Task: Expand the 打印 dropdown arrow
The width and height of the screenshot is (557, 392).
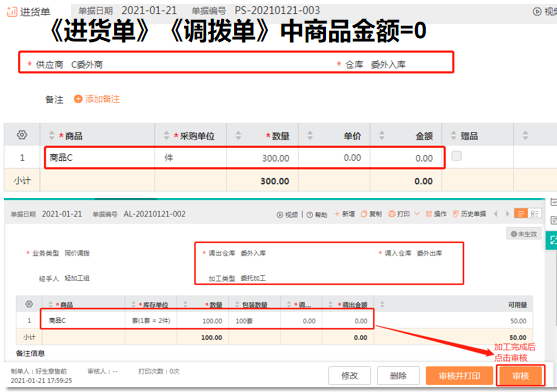Action: tap(417, 214)
